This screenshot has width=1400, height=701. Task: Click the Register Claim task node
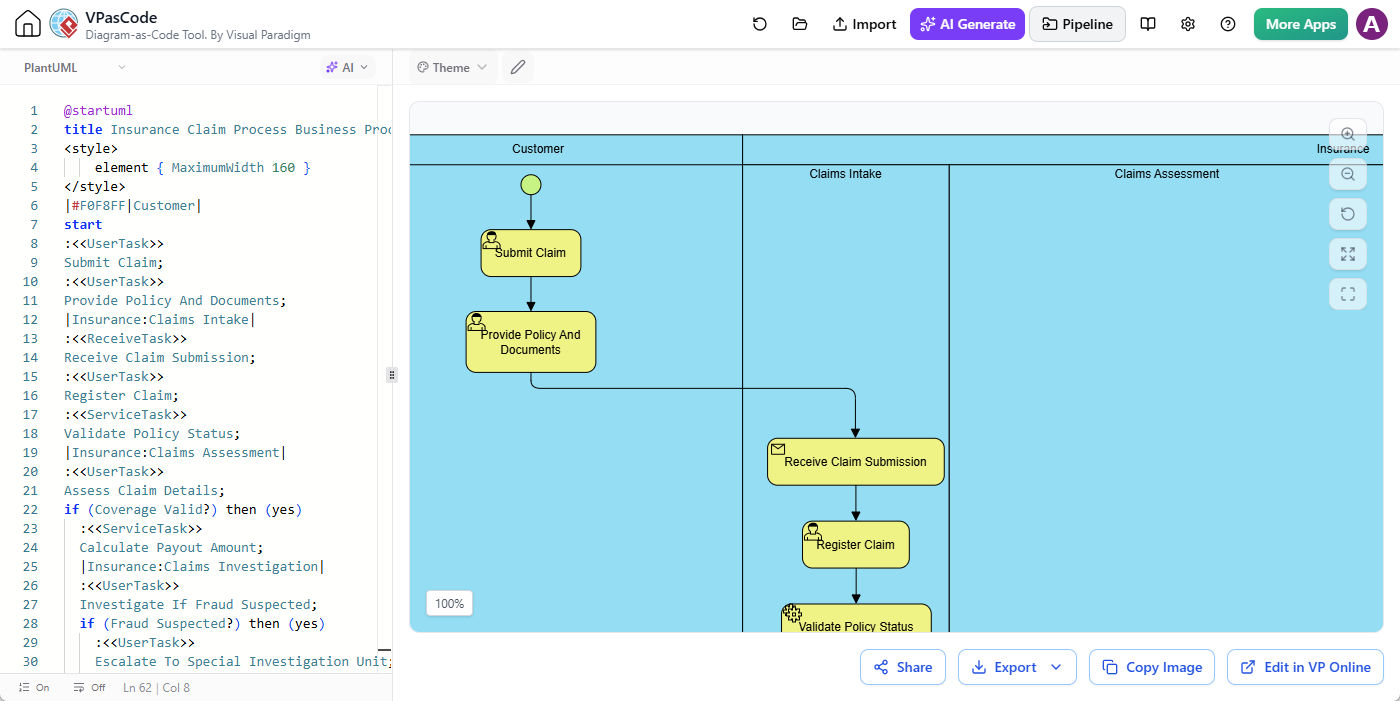(x=856, y=545)
